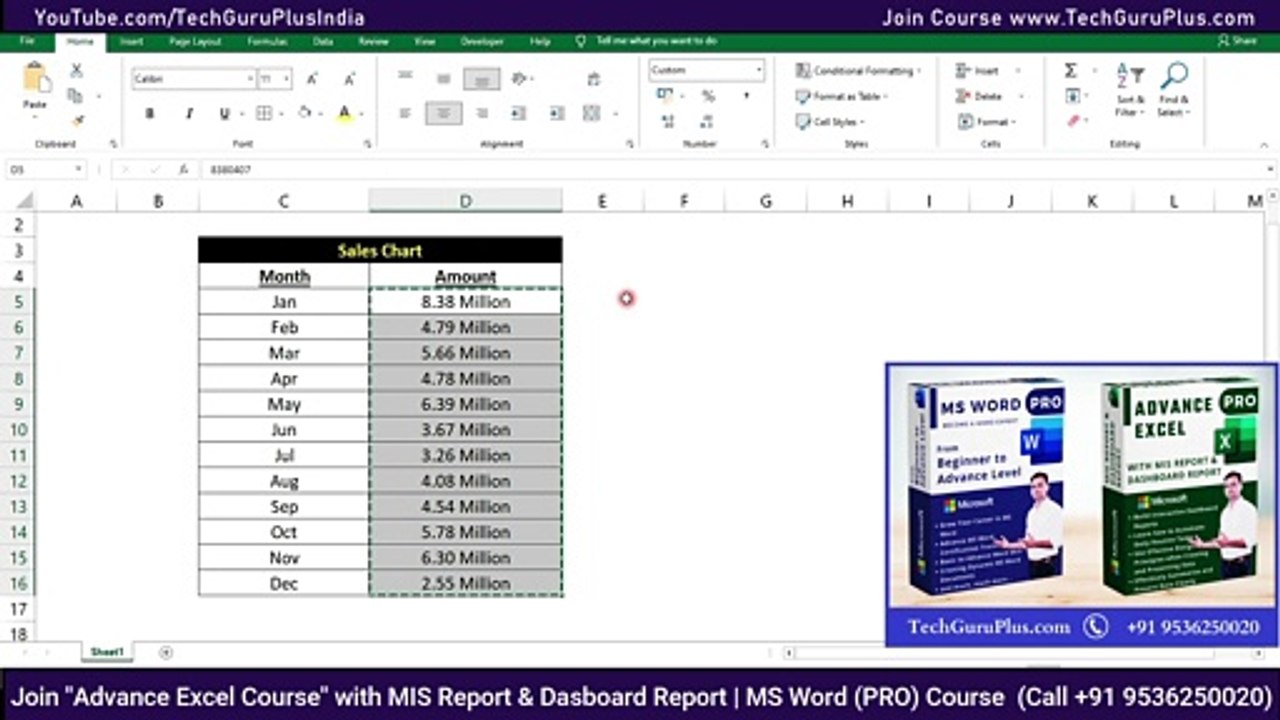The width and height of the screenshot is (1280, 720).
Task: Toggle Middle Align for cells
Action: click(x=443, y=78)
